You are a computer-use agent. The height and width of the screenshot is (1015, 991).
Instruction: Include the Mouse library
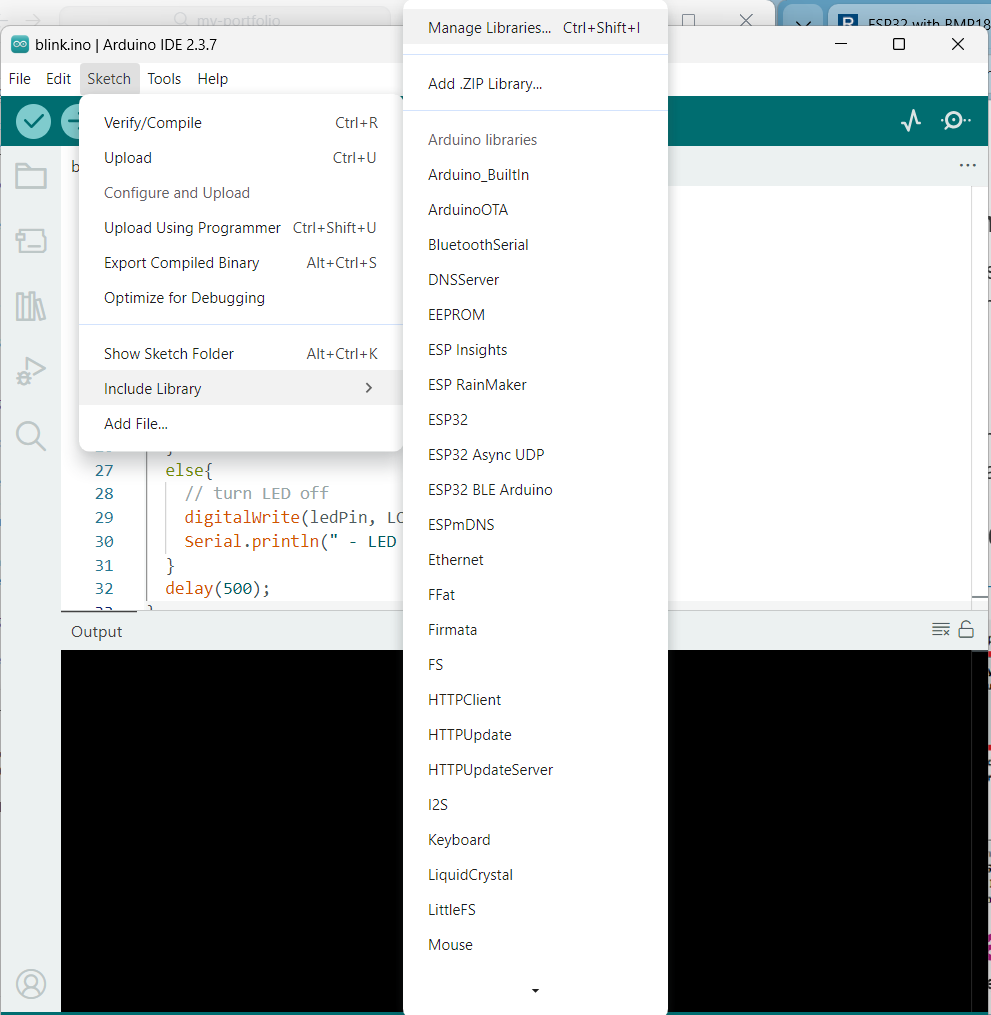pos(535,945)
